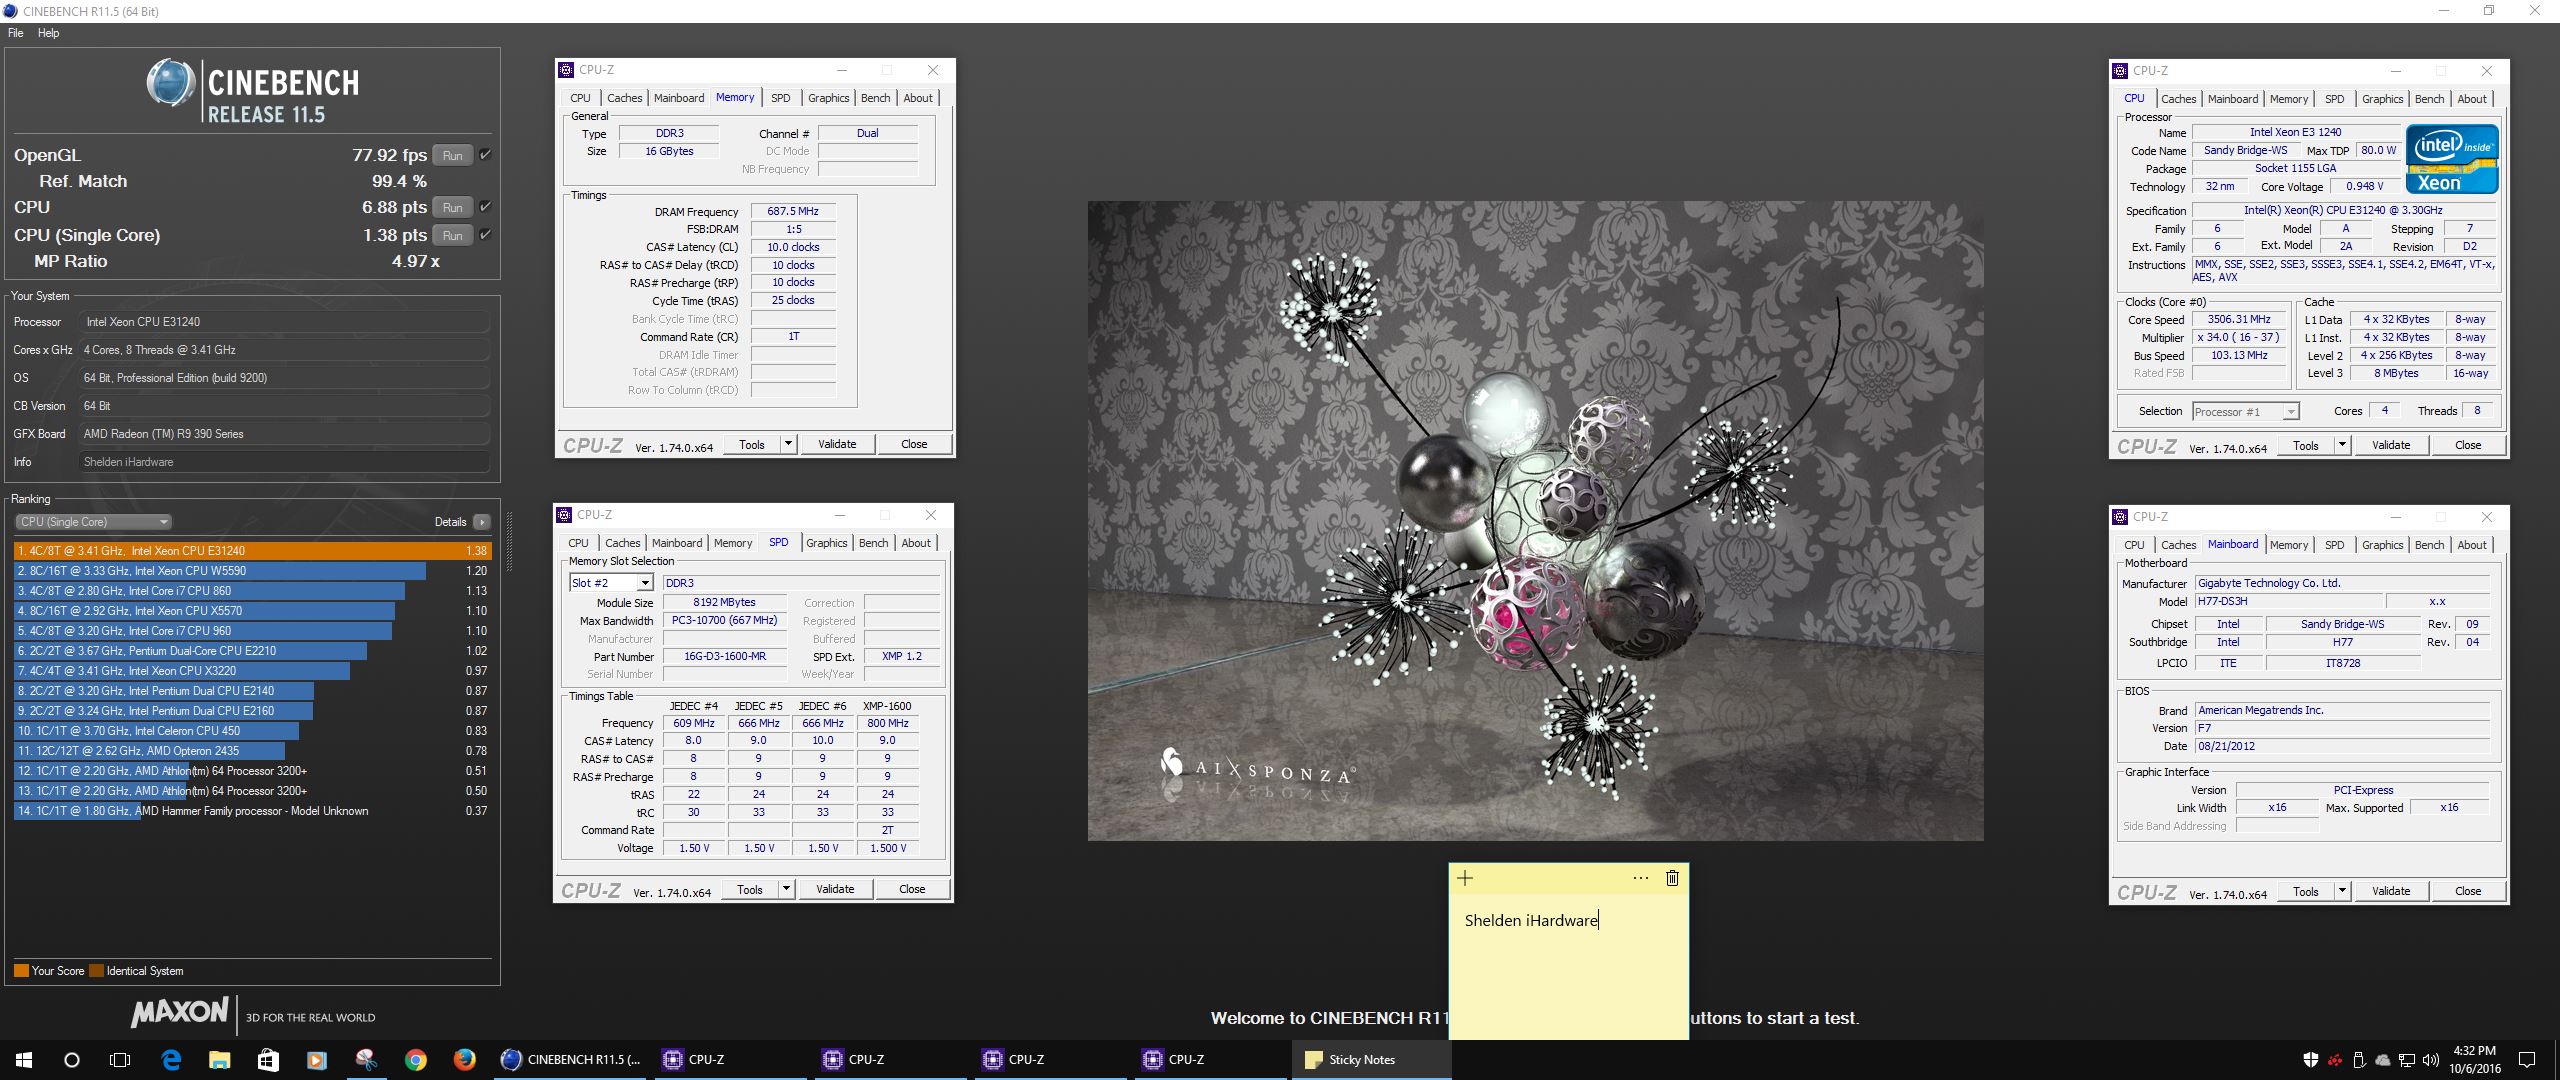Delete the sticky note with trash icon
The width and height of the screenshot is (2560, 1080).
(x=1672, y=878)
